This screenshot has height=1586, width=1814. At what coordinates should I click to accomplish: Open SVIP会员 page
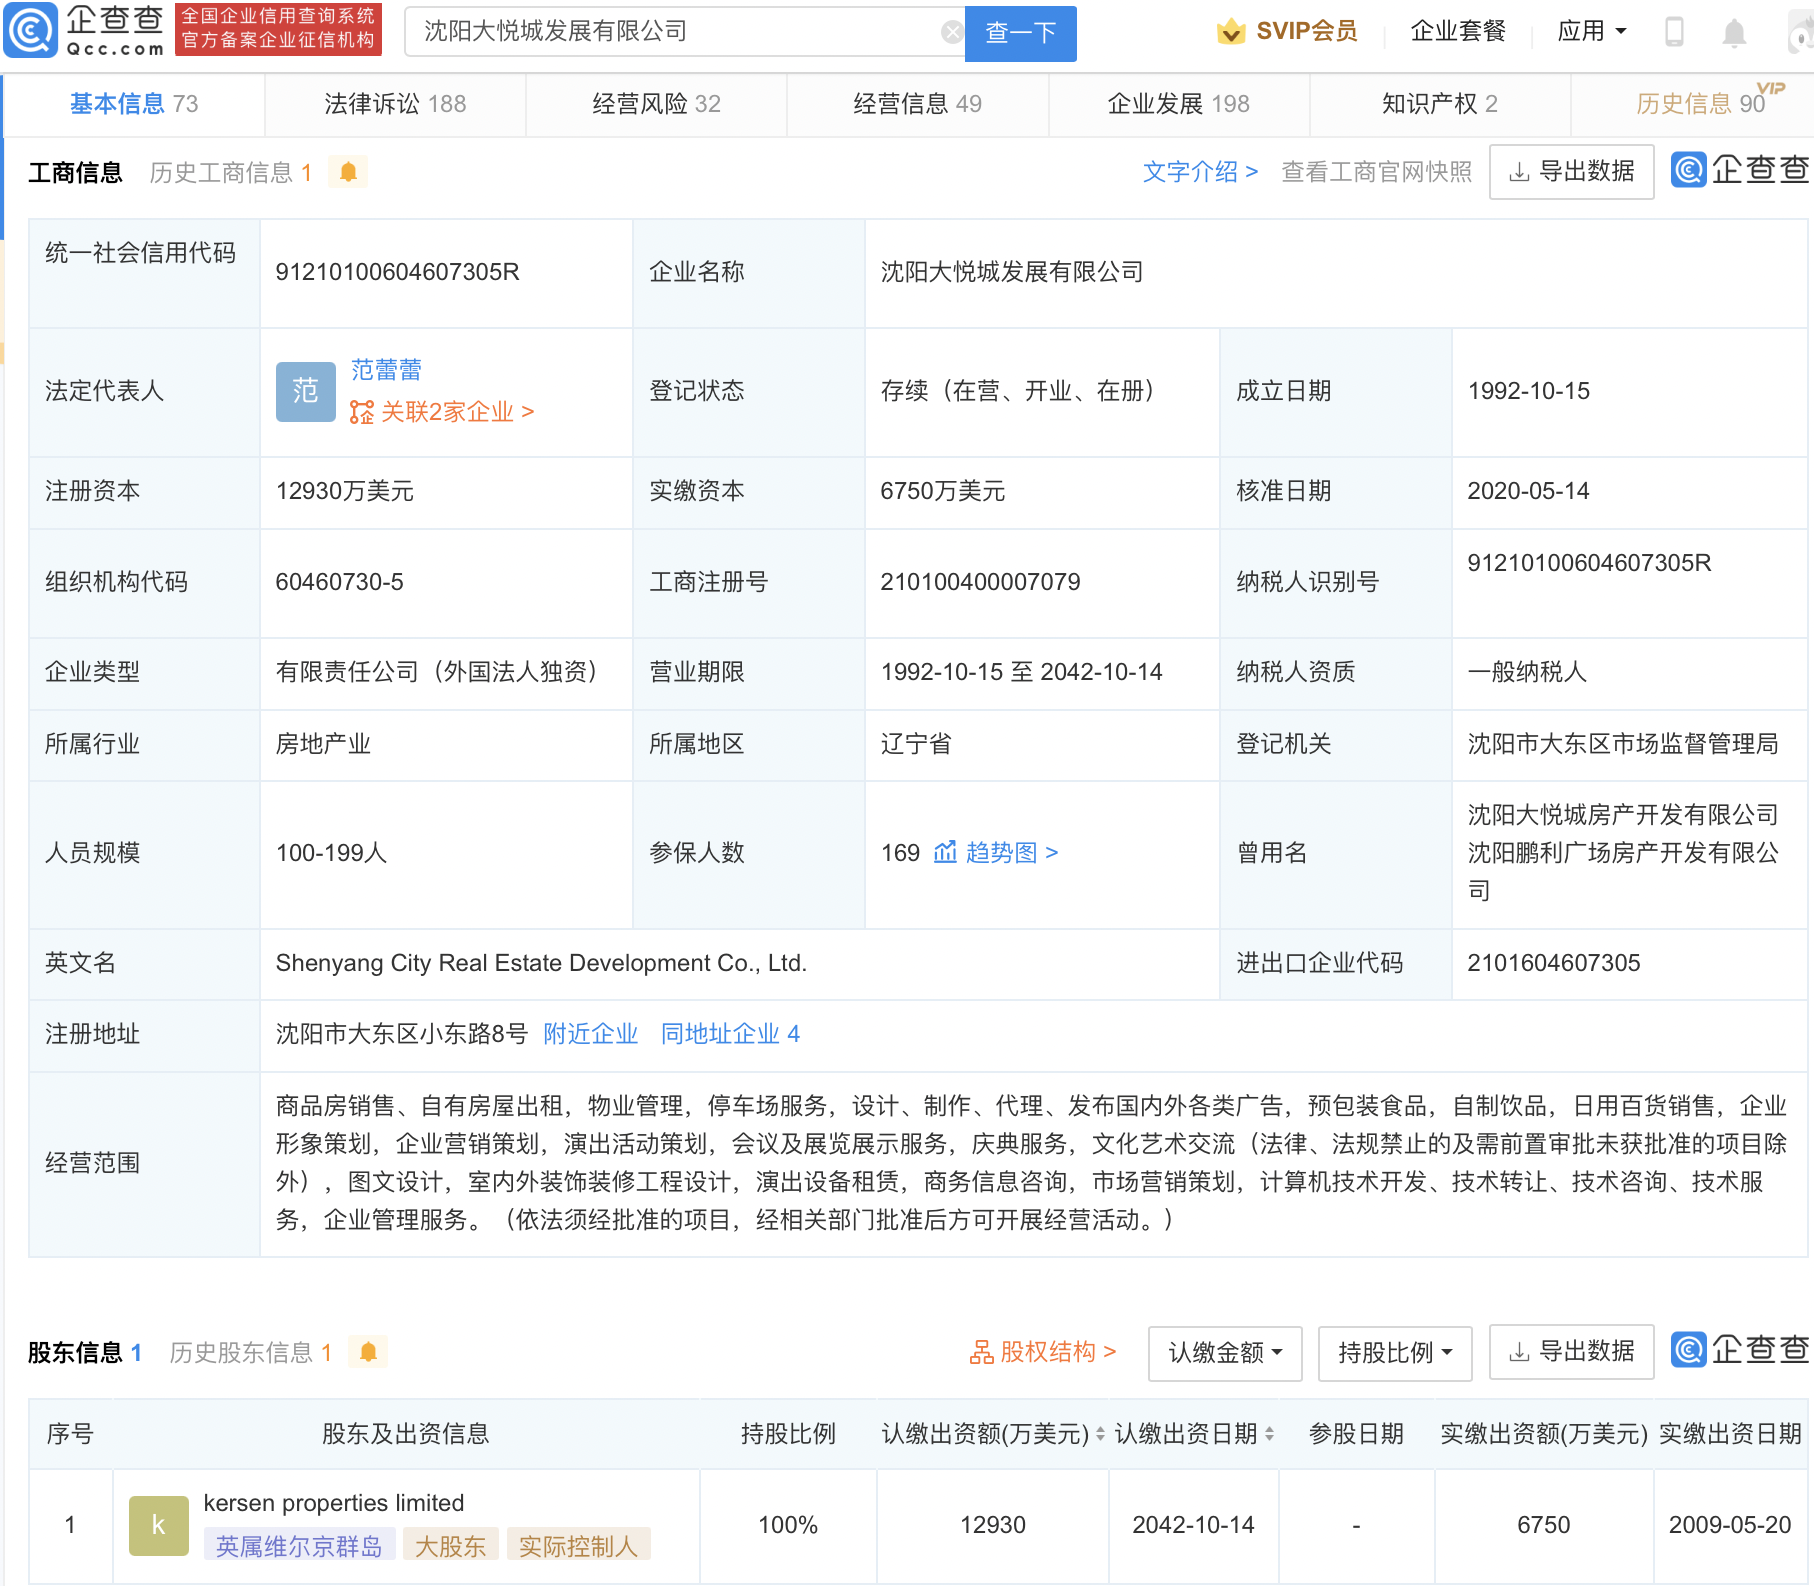point(1306,32)
